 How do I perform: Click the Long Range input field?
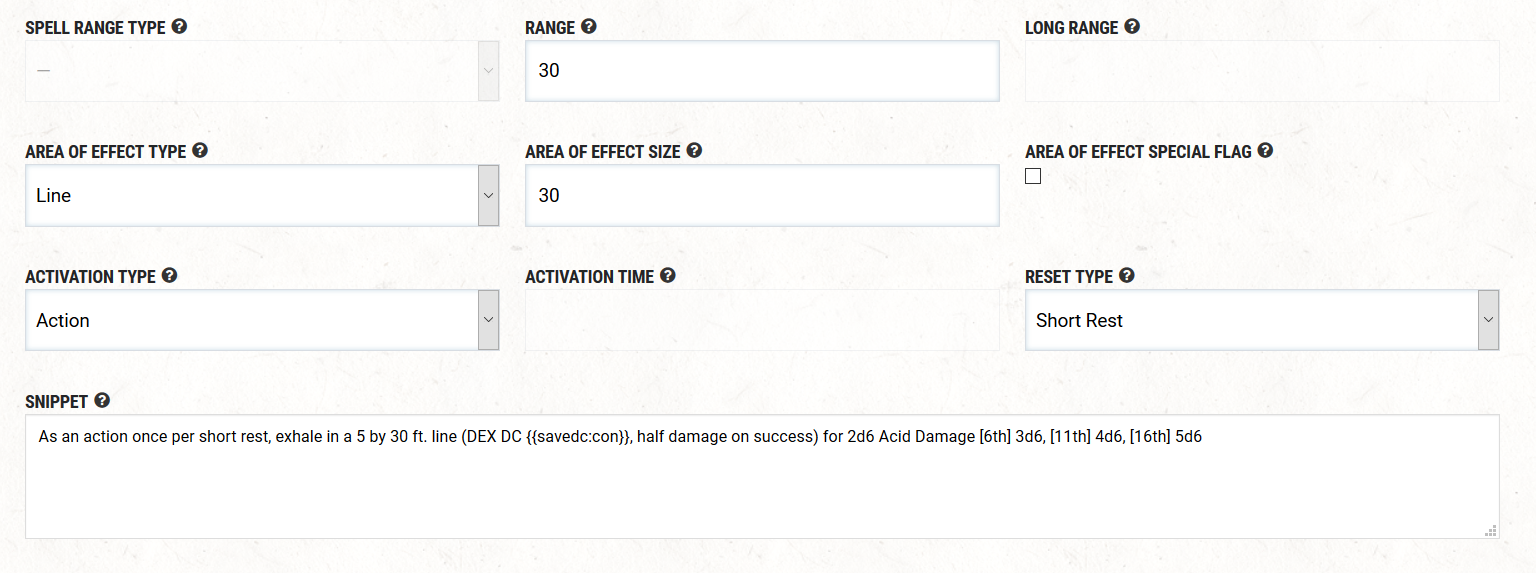[x=1261, y=71]
